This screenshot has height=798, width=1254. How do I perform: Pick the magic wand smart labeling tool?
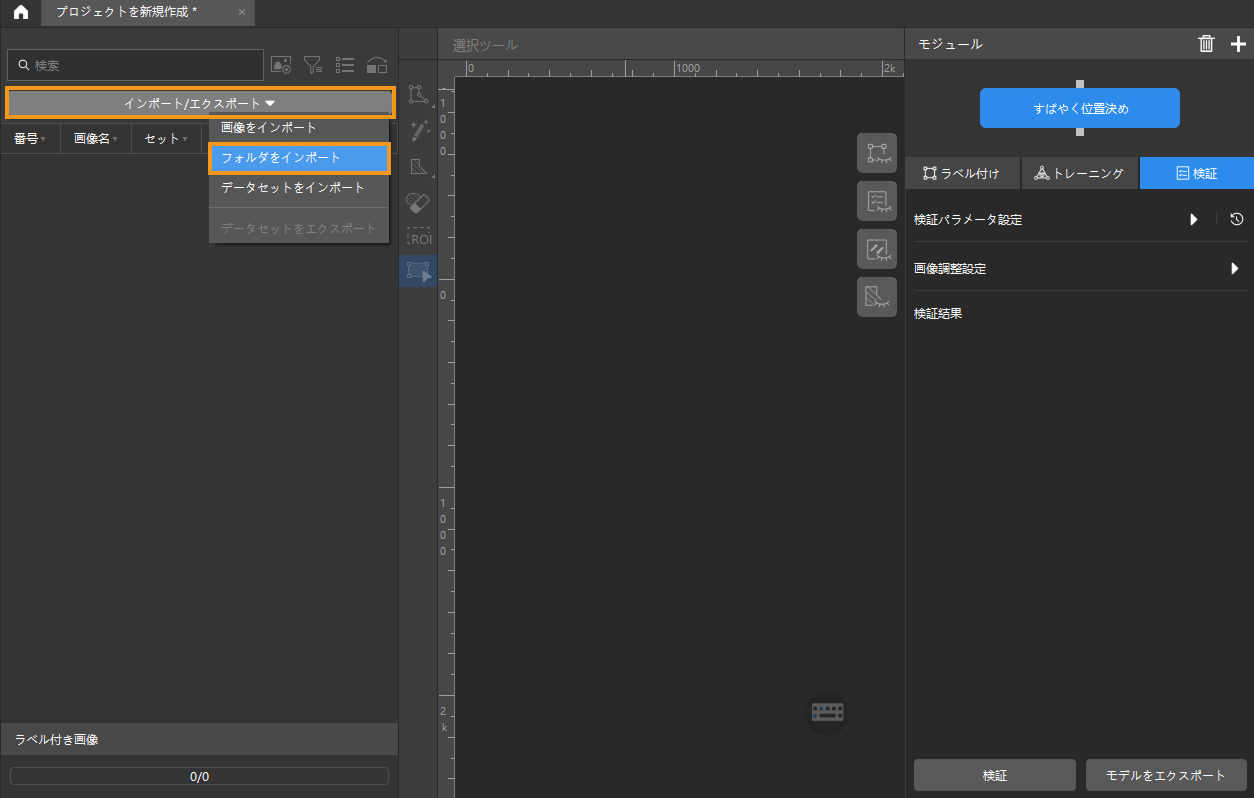[419, 130]
